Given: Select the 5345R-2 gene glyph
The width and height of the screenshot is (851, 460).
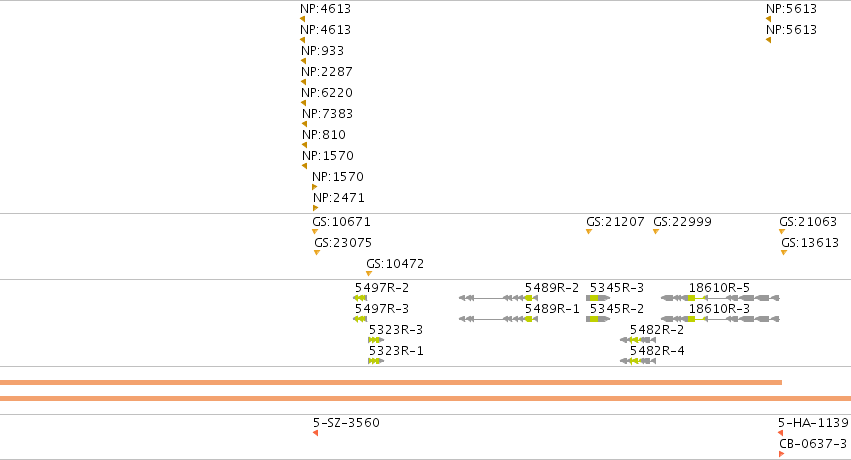Looking at the screenshot, I should pyautogui.click(x=598, y=319).
